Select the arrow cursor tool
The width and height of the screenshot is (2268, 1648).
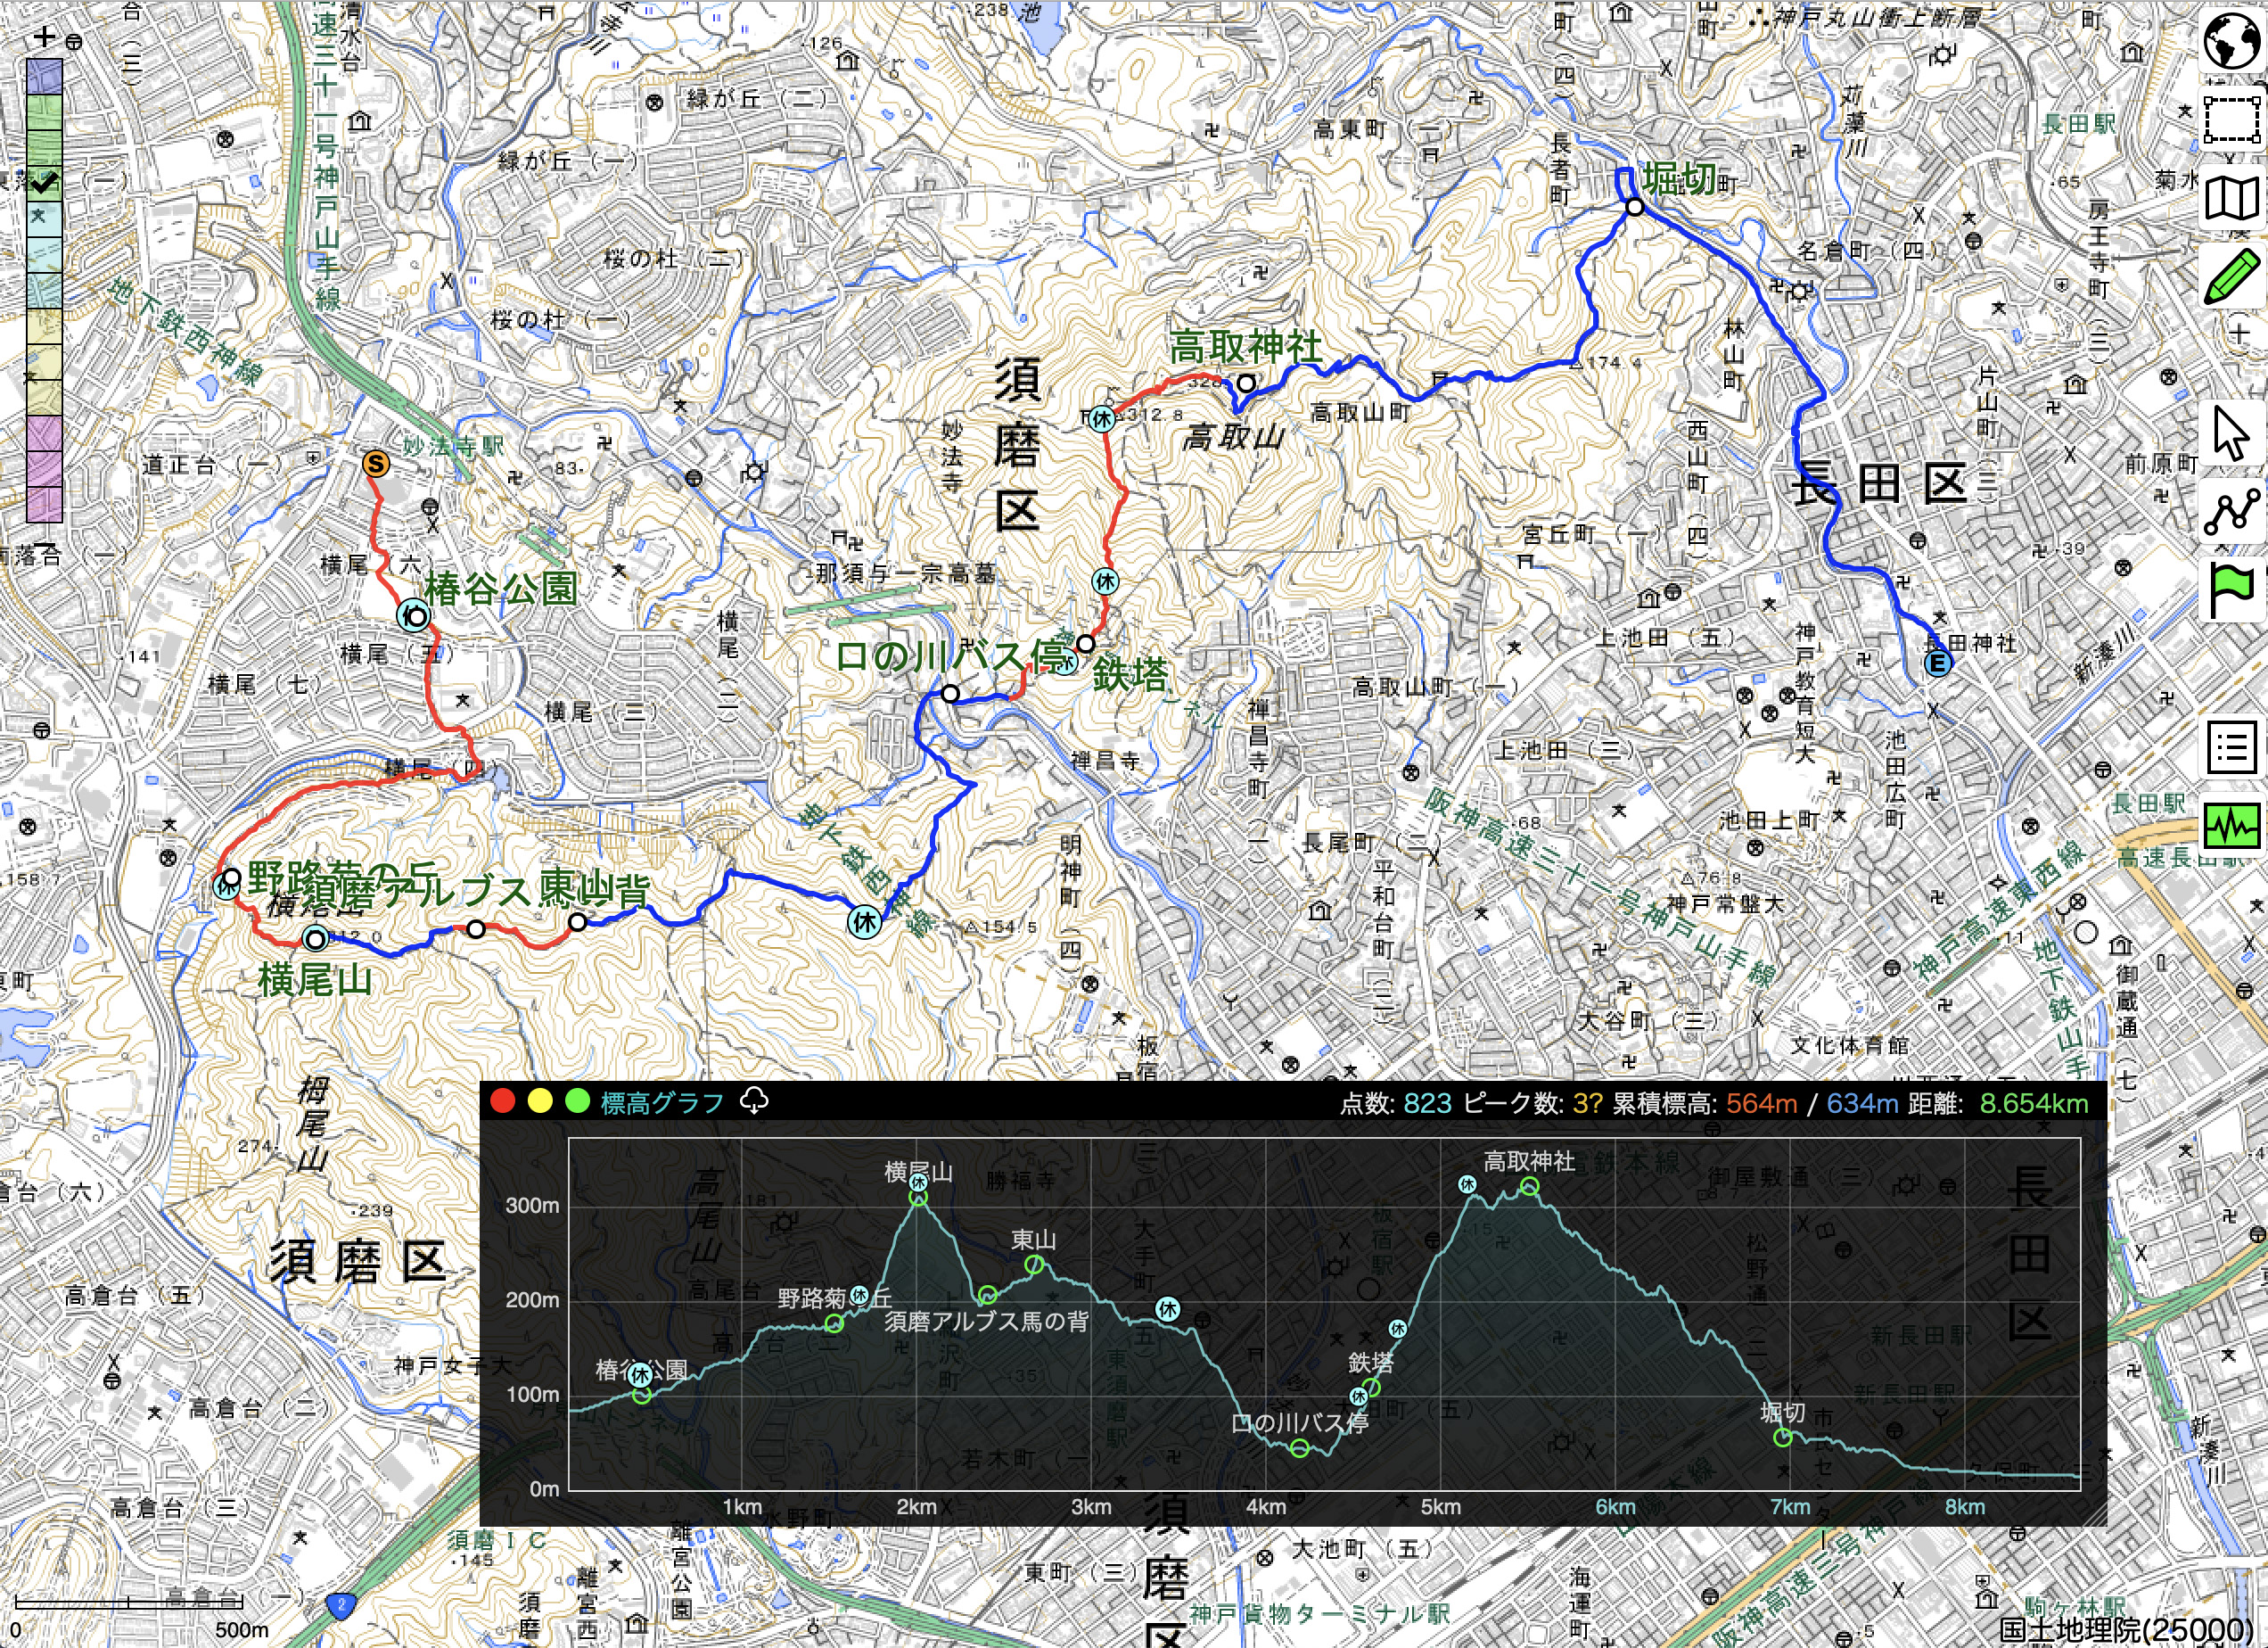[x=2231, y=433]
